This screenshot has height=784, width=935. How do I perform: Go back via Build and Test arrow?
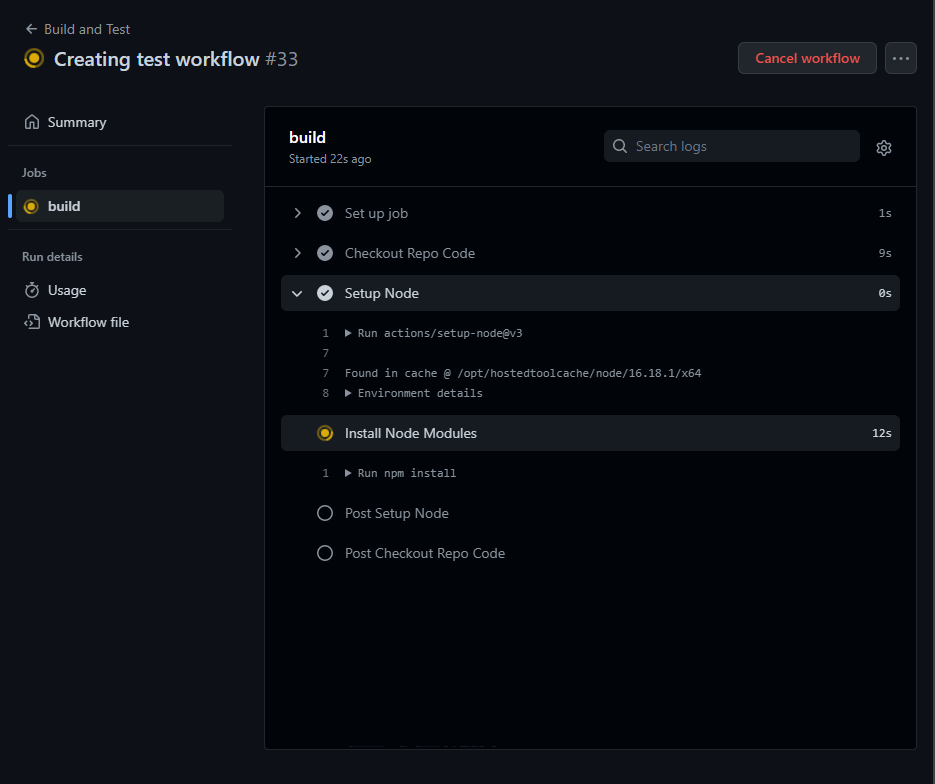(31, 29)
